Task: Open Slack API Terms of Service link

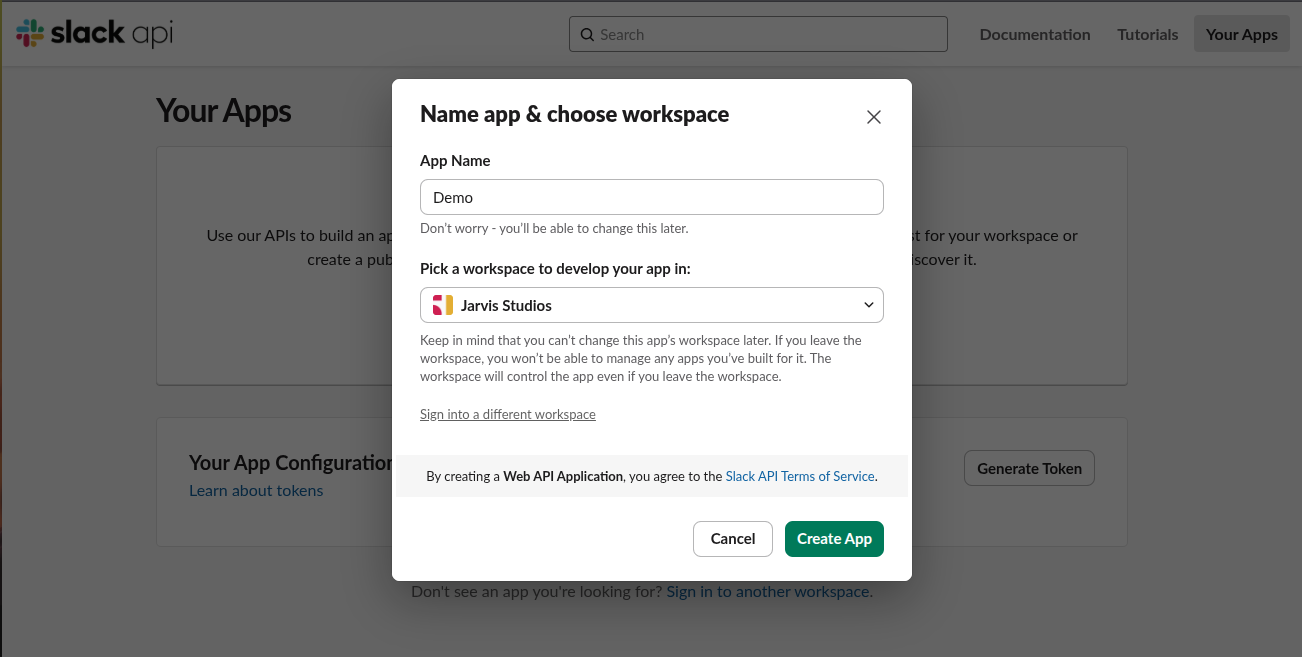Action: coord(800,476)
